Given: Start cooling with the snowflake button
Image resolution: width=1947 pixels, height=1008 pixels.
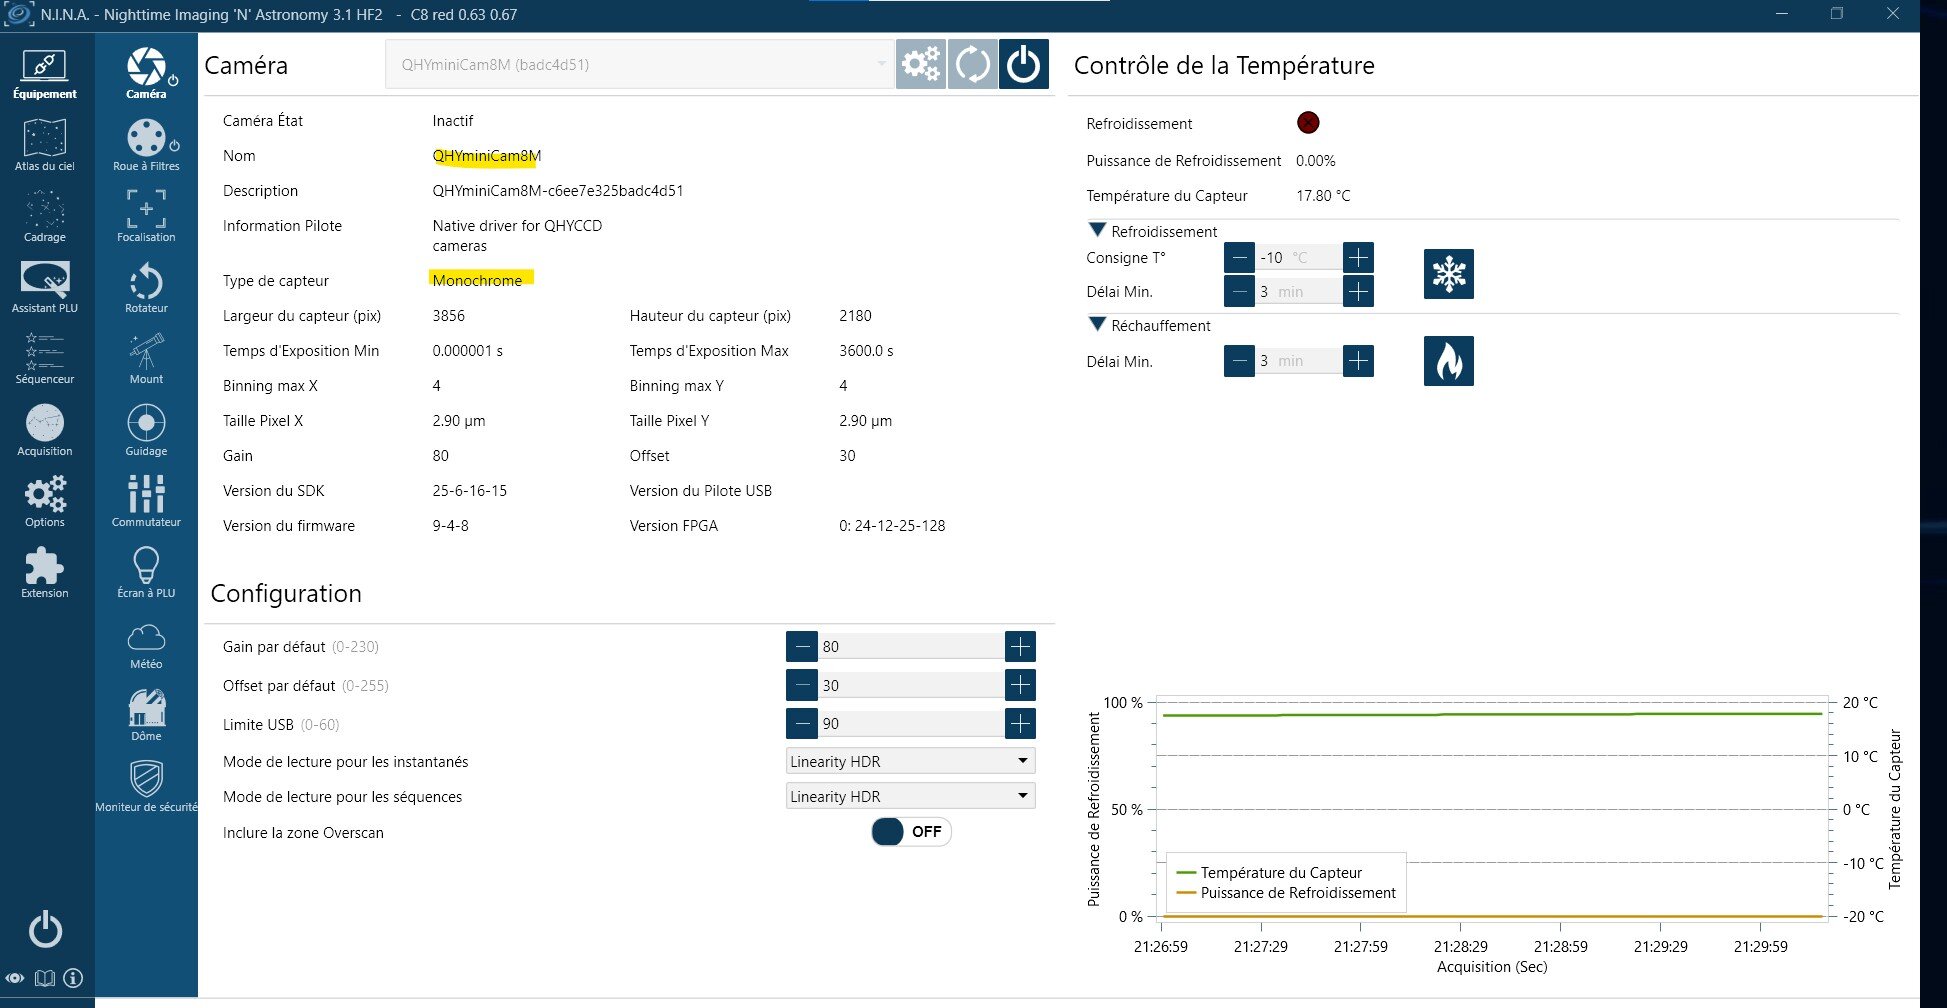Looking at the screenshot, I should point(1449,274).
